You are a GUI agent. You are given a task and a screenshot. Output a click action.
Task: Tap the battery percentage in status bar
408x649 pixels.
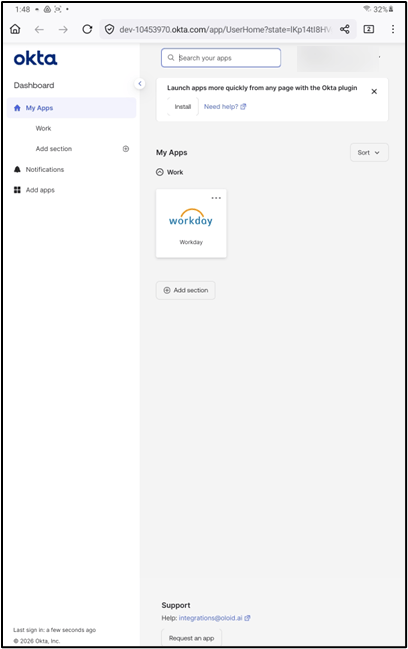[x=380, y=9]
